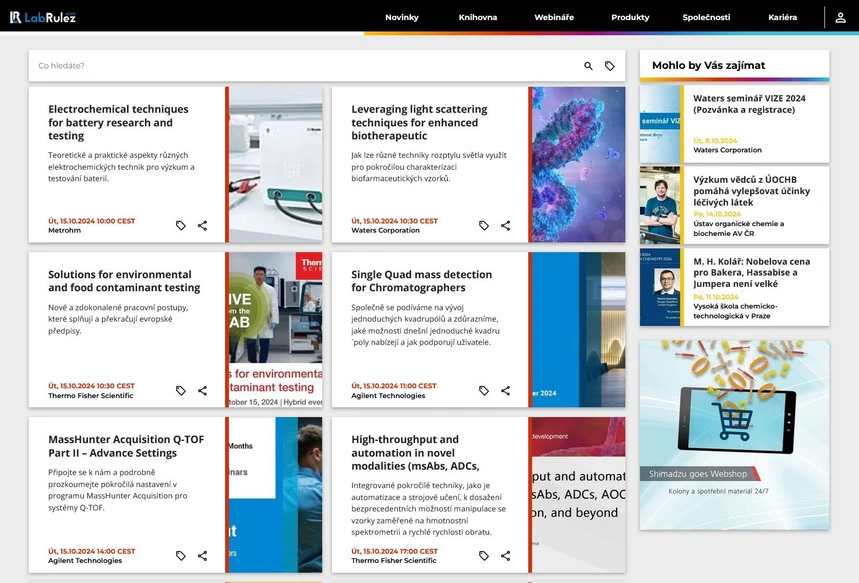Click 'Ústav organické chemie a biochemie AV ČR'
Viewport: 859px width, 583px height.
coord(738,228)
